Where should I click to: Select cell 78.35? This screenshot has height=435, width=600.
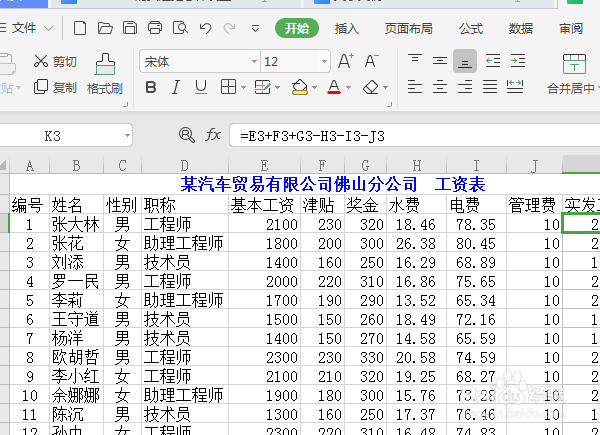point(476,224)
